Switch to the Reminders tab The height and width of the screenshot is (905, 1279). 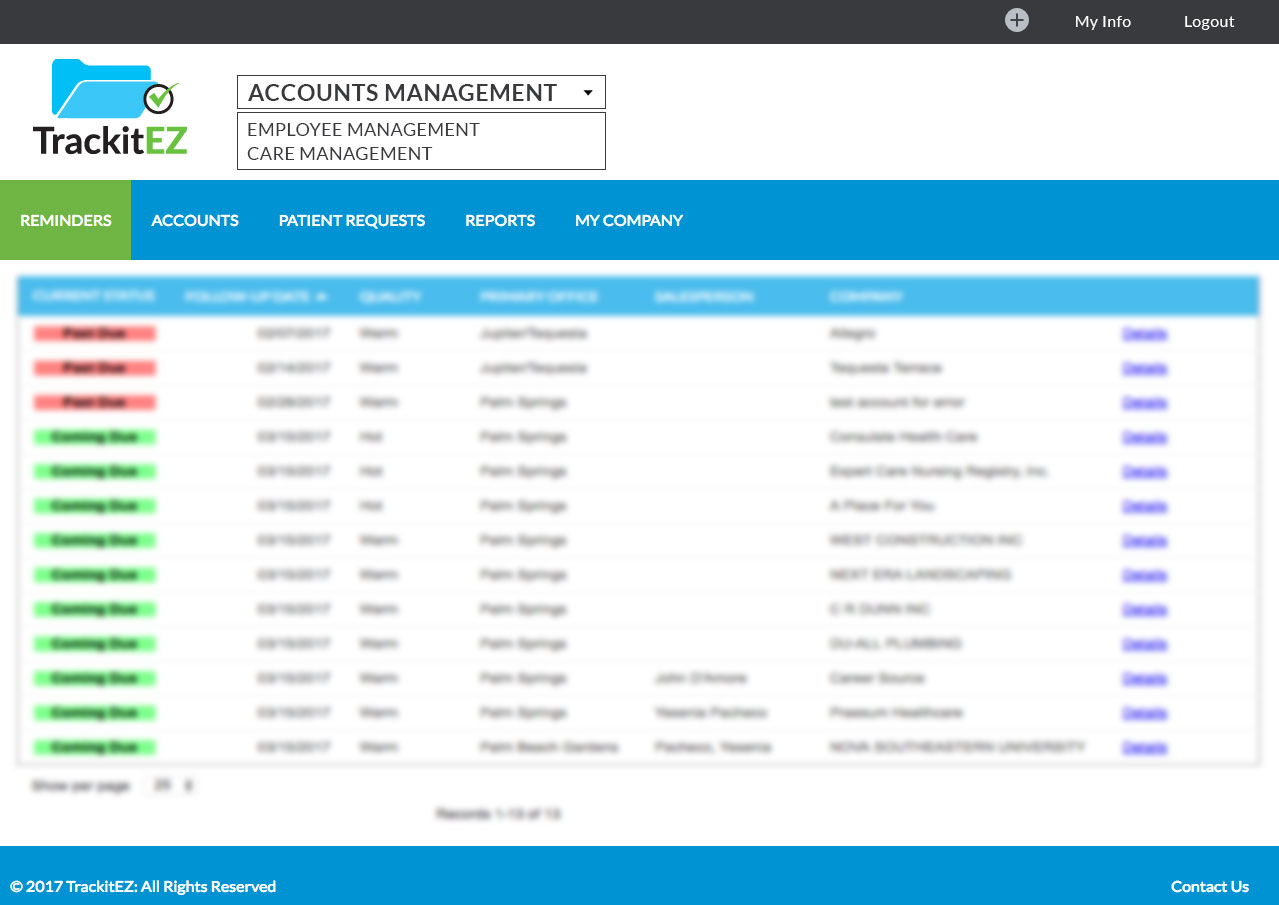[x=66, y=220]
